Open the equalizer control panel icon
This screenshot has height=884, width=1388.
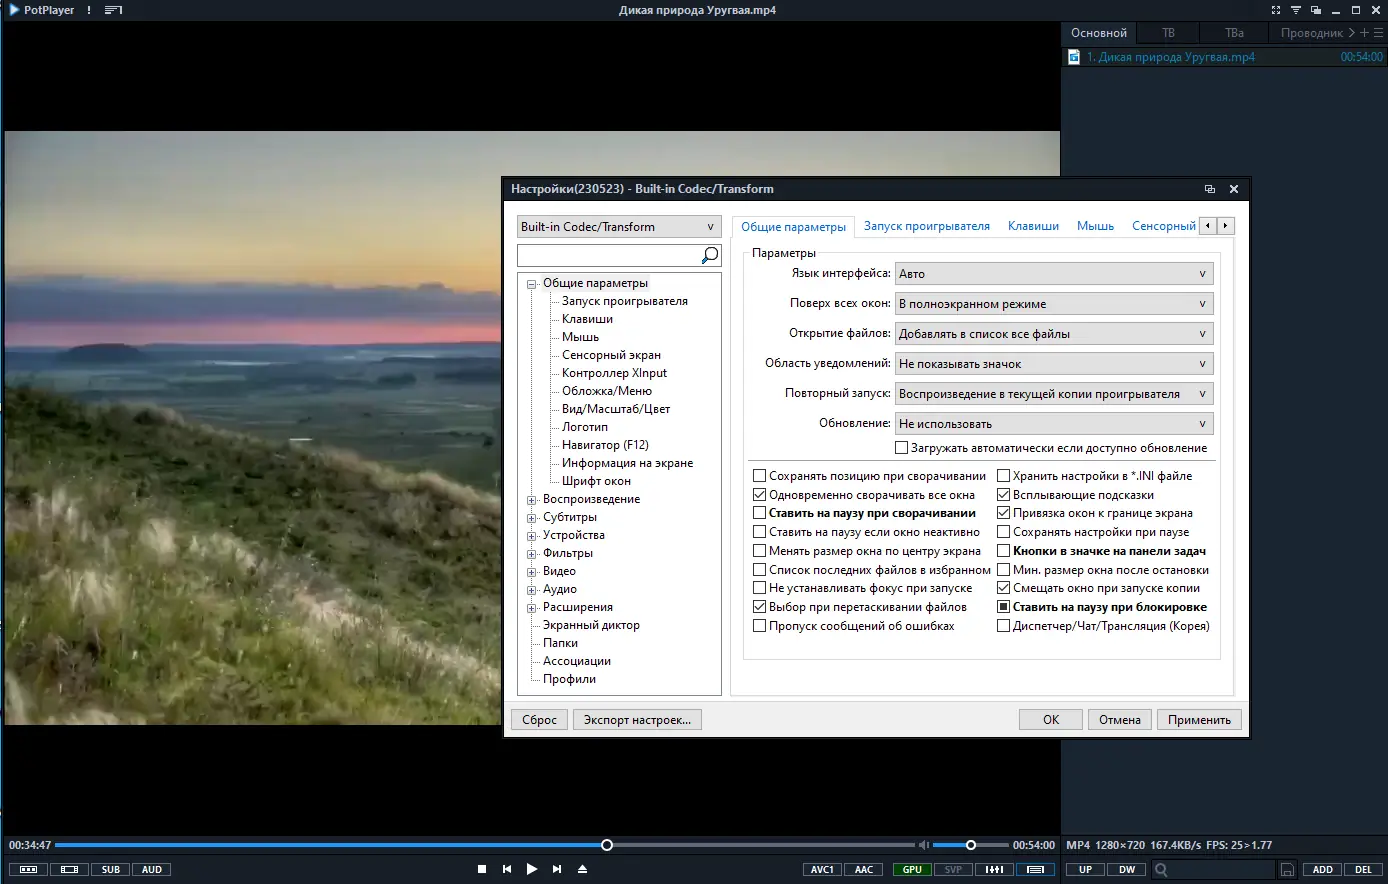994,869
